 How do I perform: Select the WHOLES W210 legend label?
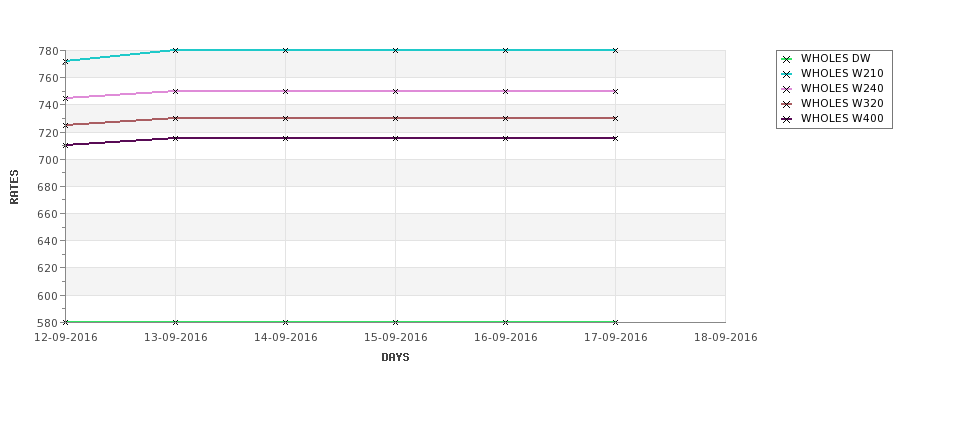842,73
